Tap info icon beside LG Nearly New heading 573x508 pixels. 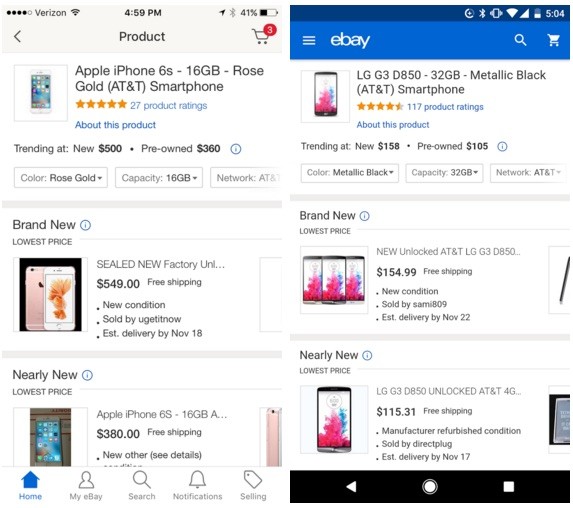(x=367, y=355)
